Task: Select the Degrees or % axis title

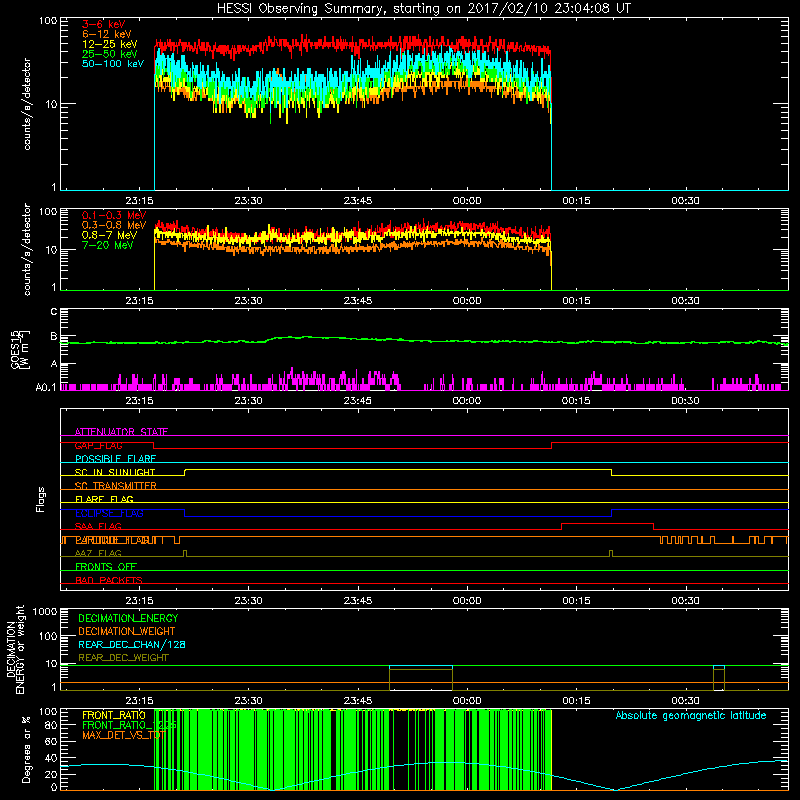Action: (x=26, y=749)
